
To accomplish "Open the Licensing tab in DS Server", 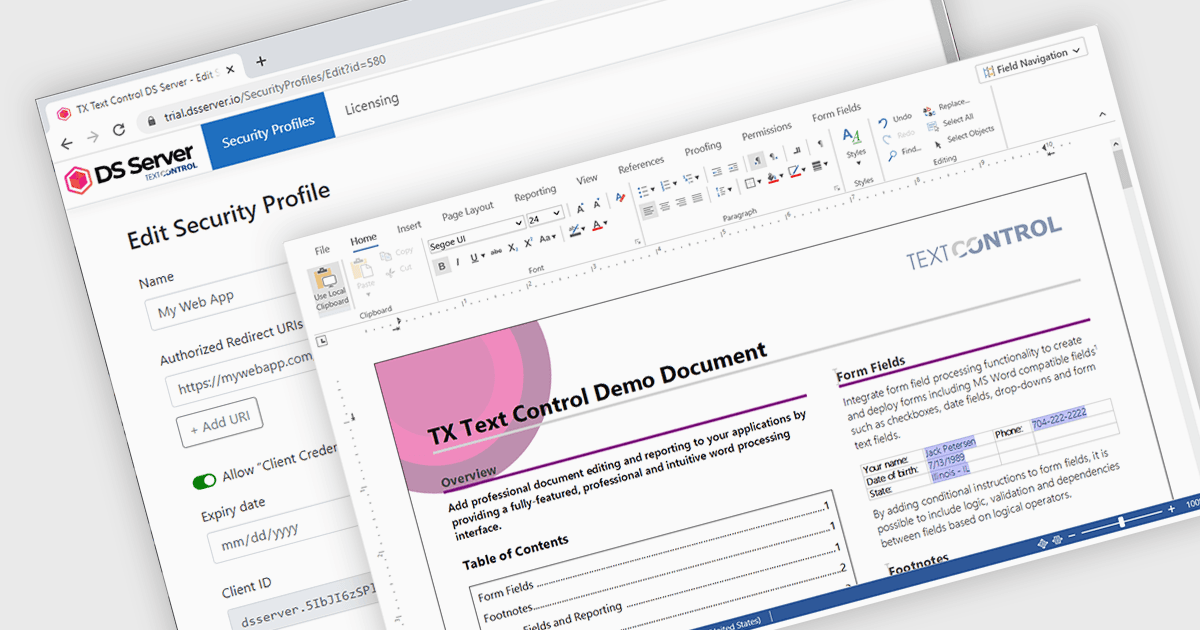I will coord(371,104).
